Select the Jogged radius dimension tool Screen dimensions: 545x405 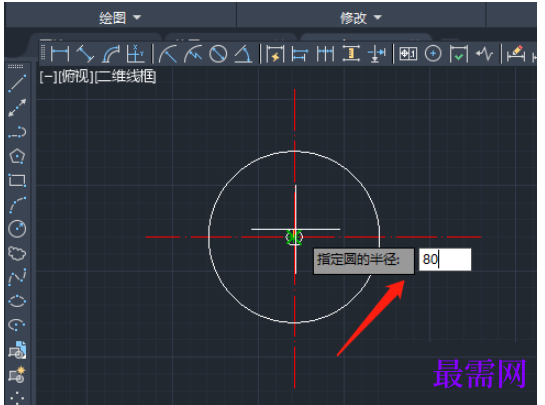click(193, 54)
